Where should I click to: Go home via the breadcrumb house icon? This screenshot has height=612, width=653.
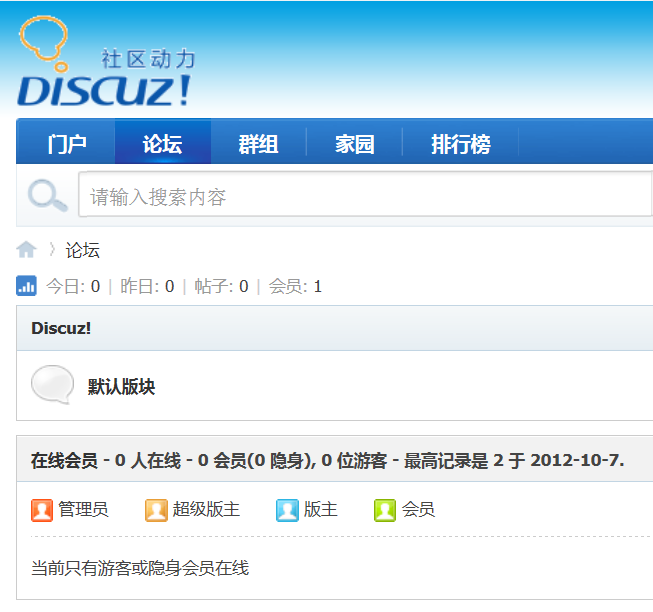[26, 250]
